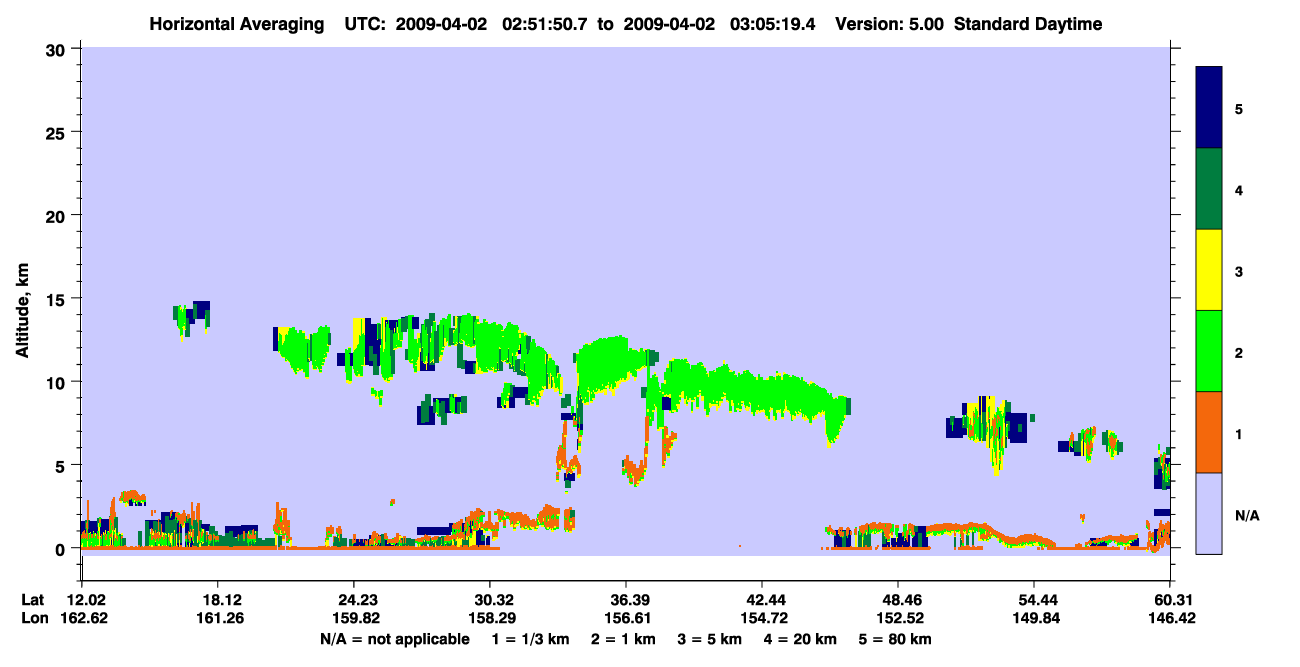Image resolution: width=1300 pixels, height=667 pixels.
Task: Click the latitude value 18.12
Action: pyautogui.click(x=218, y=600)
